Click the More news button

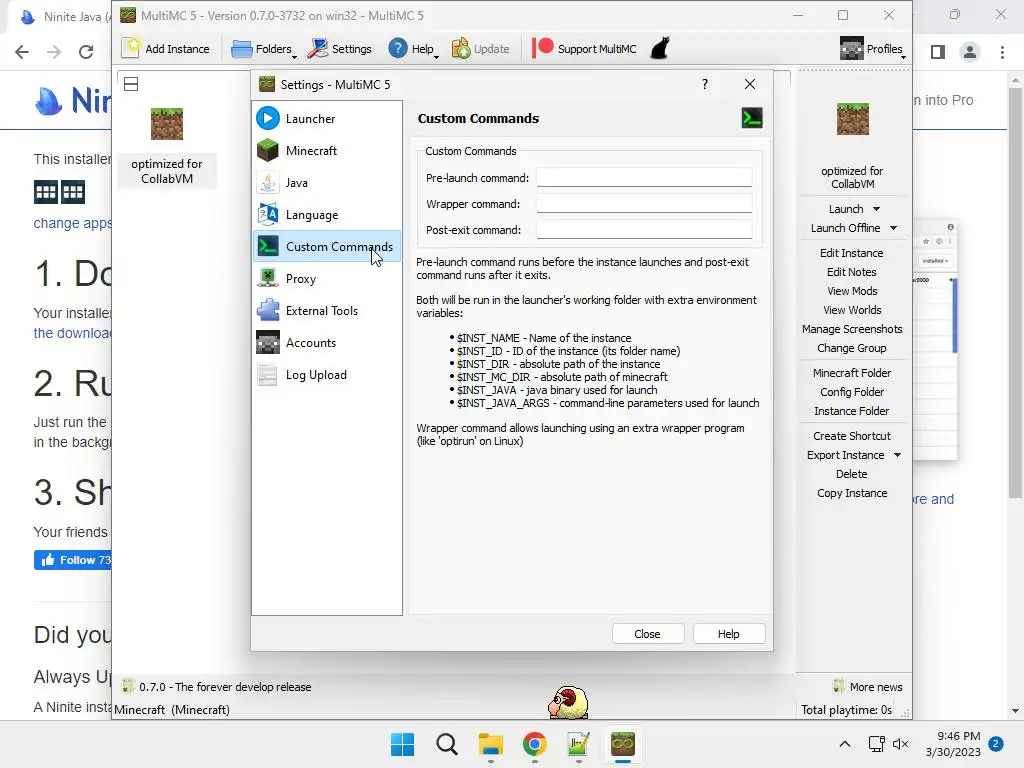tap(868, 686)
